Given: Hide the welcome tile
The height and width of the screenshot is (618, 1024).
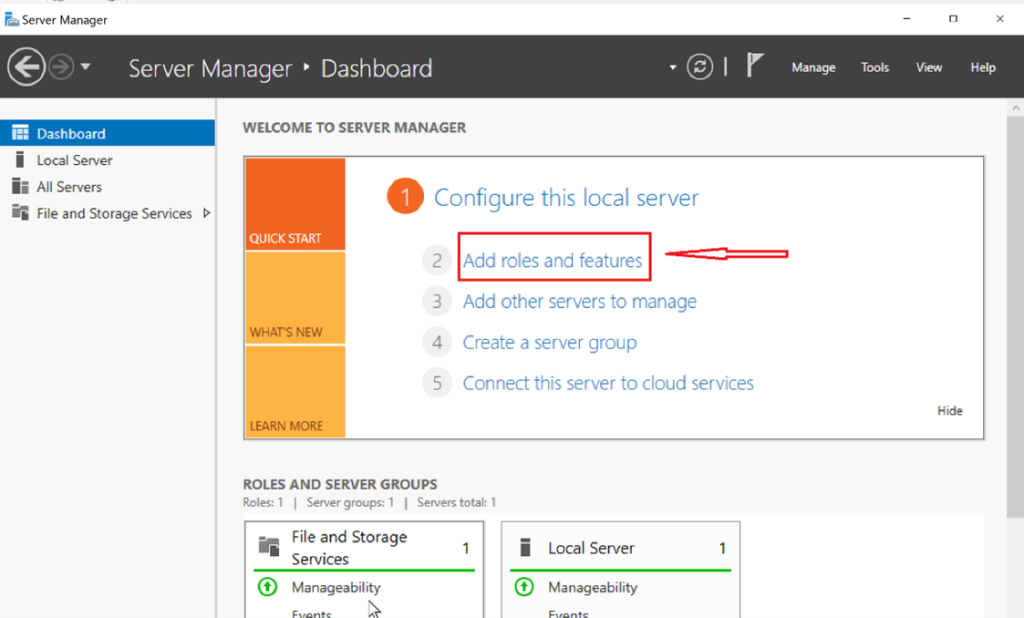Looking at the screenshot, I should 950,411.
